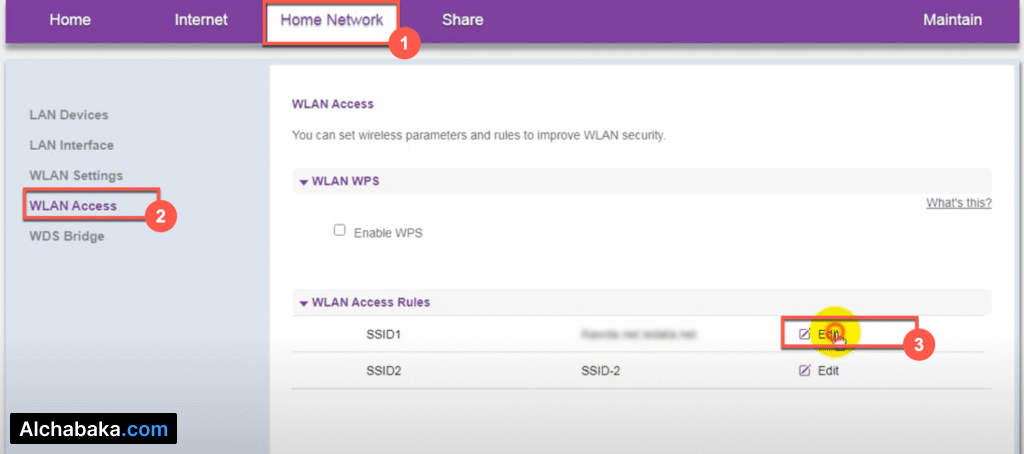Viewport: 1024px width, 454px height.
Task: Collapse the WLAN WPS section arrow
Action: 303,182
